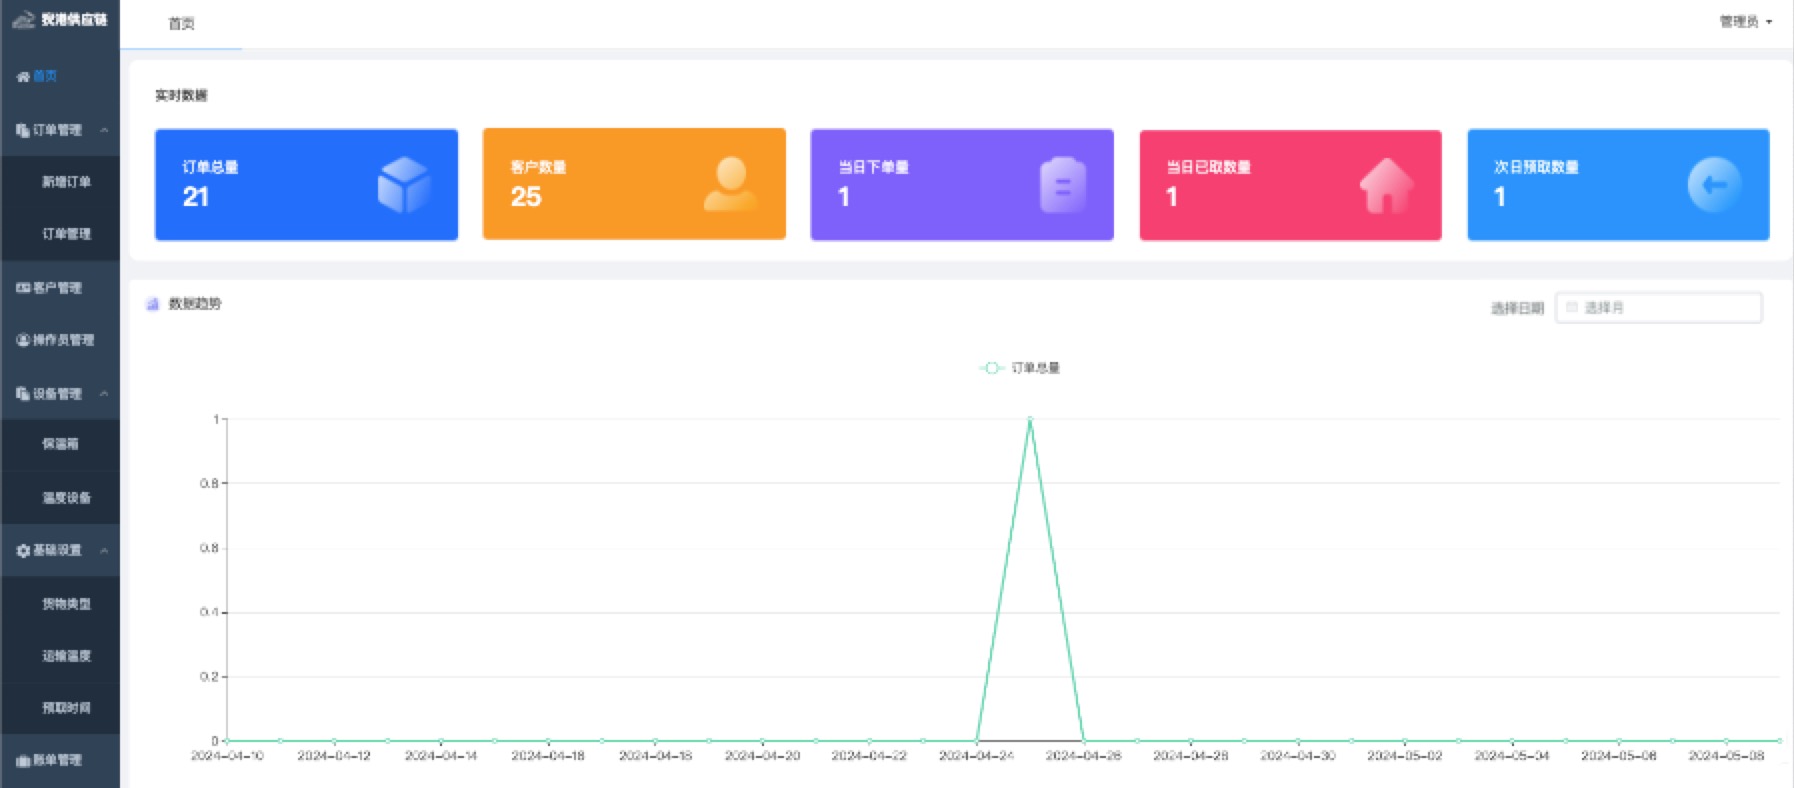This screenshot has height=788, width=1794.
Task: Click the arrow icon on 次日预取数量 card
Action: pos(1714,184)
